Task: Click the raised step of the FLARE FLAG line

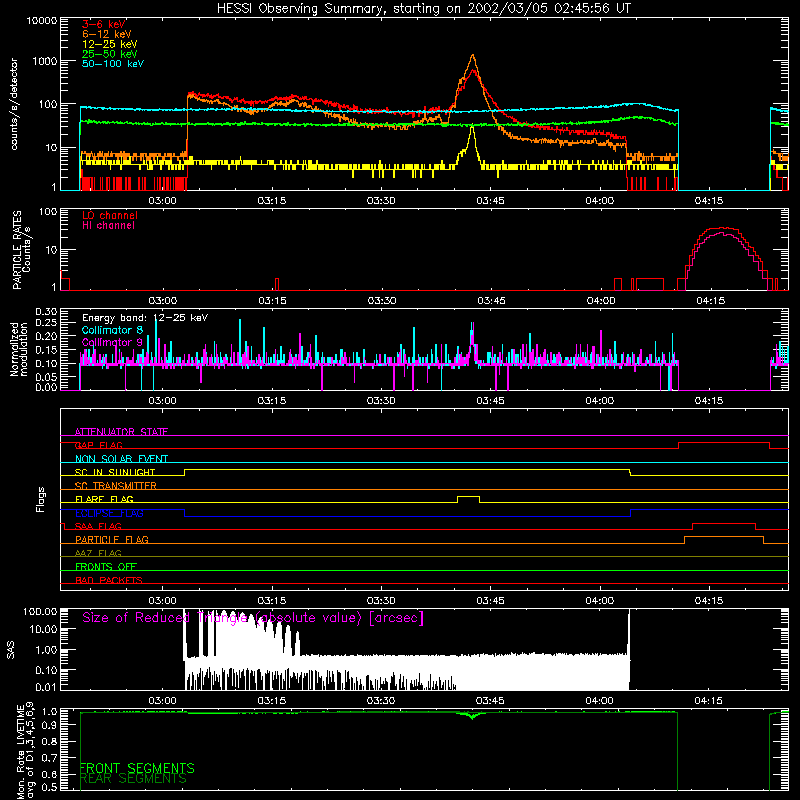Action: click(x=468, y=496)
